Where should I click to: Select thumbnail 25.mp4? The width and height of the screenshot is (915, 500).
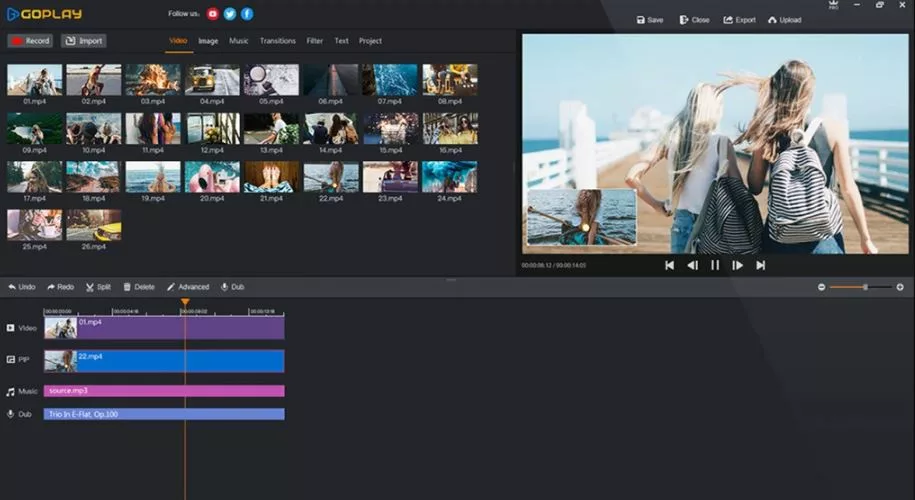[x=34, y=225]
